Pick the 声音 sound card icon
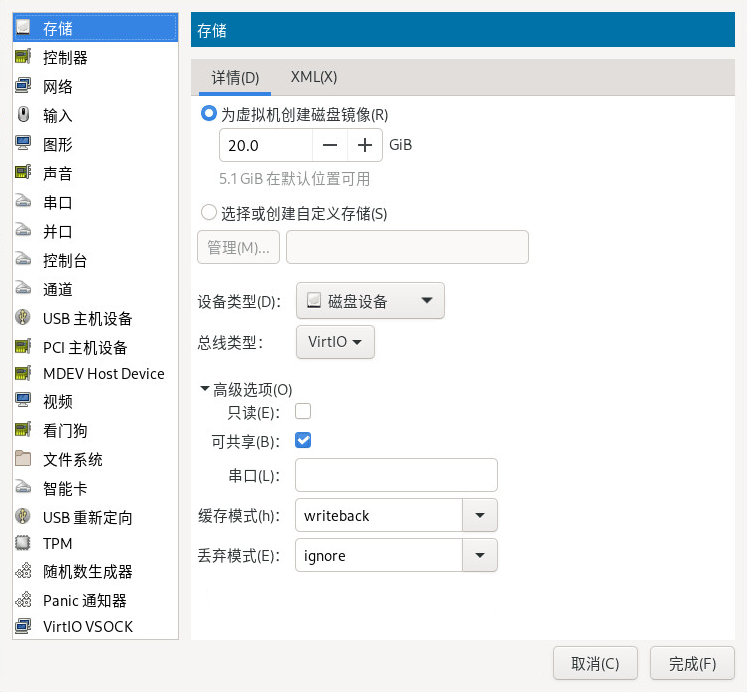This screenshot has height=692, width=747. click(x=23, y=174)
